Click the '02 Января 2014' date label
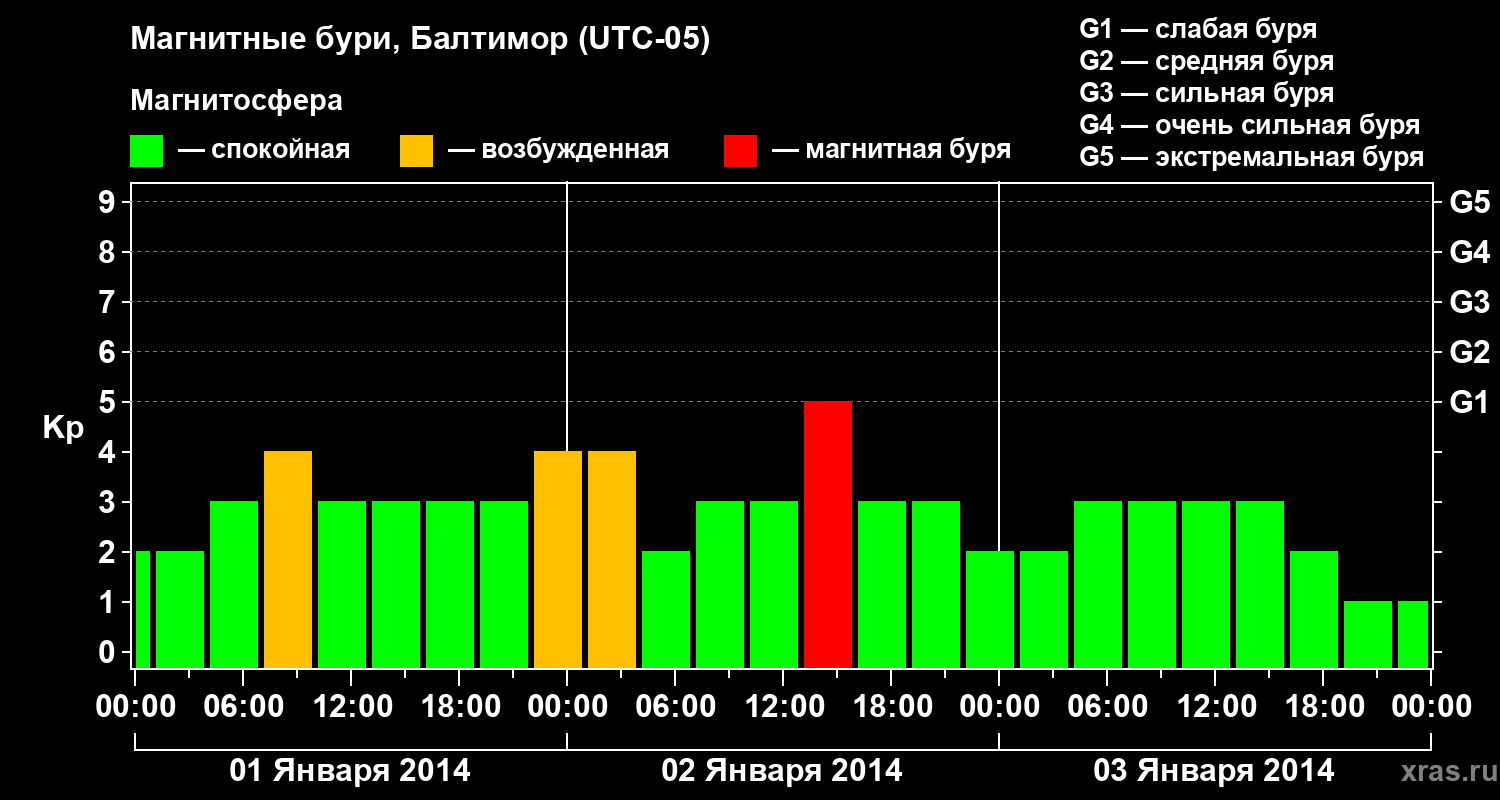This screenshot has height=800, width=1500. pos(782,771)
